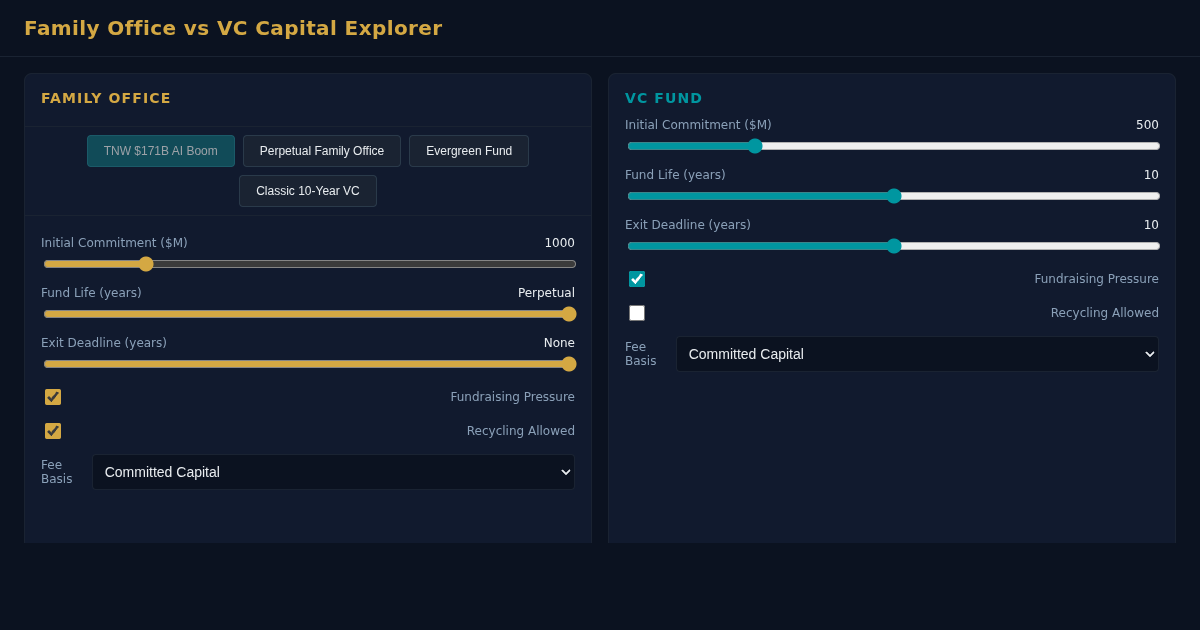Click the VC commitment value 500
Image resolution: width=1200 pixels, height=630 pixels.
coord(1147,125)
